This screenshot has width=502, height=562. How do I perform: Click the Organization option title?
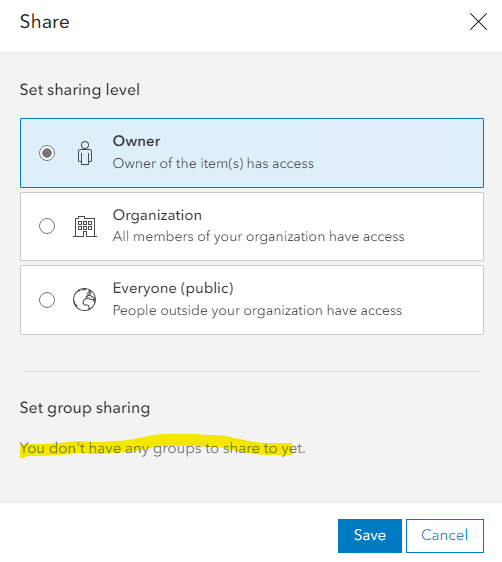pyautogui.click(x=157, y=215)
